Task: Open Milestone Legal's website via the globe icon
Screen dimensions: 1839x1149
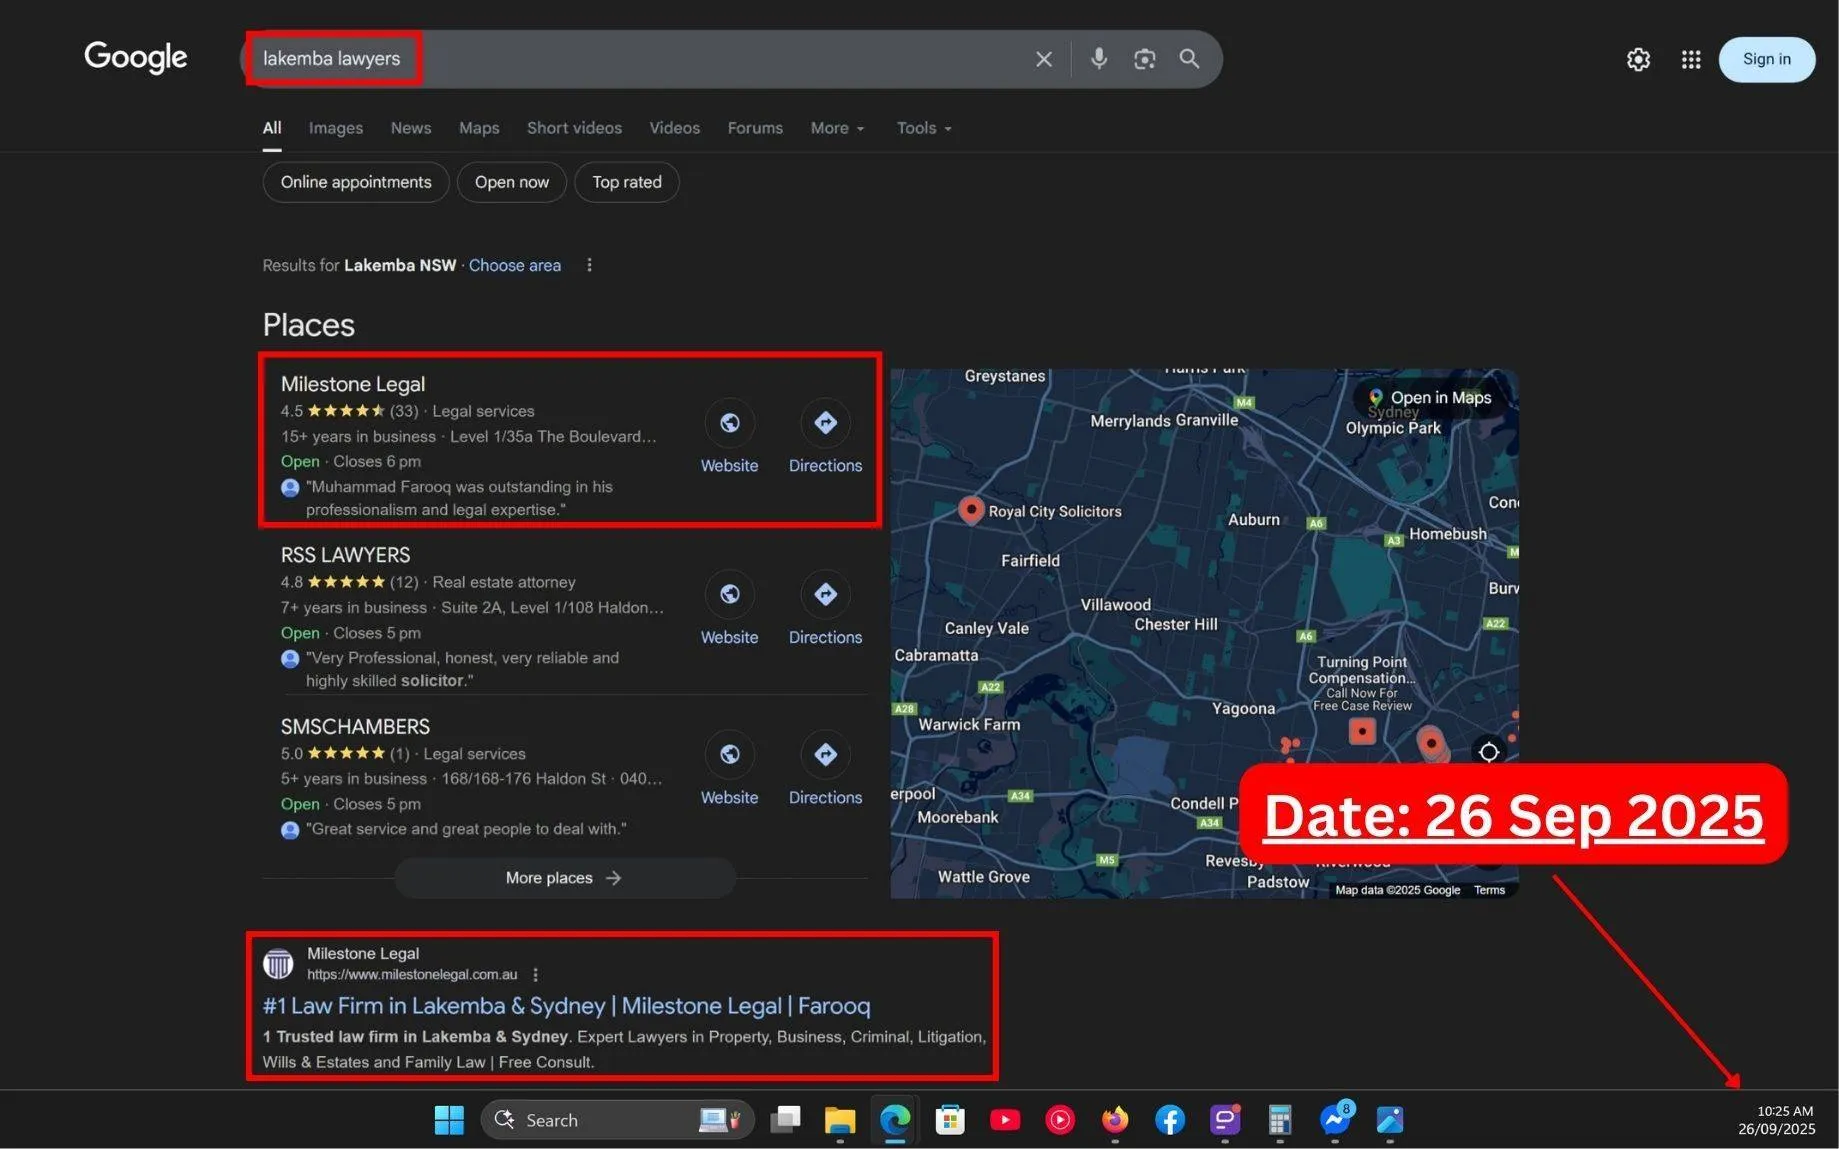Action: pos(729,423)
